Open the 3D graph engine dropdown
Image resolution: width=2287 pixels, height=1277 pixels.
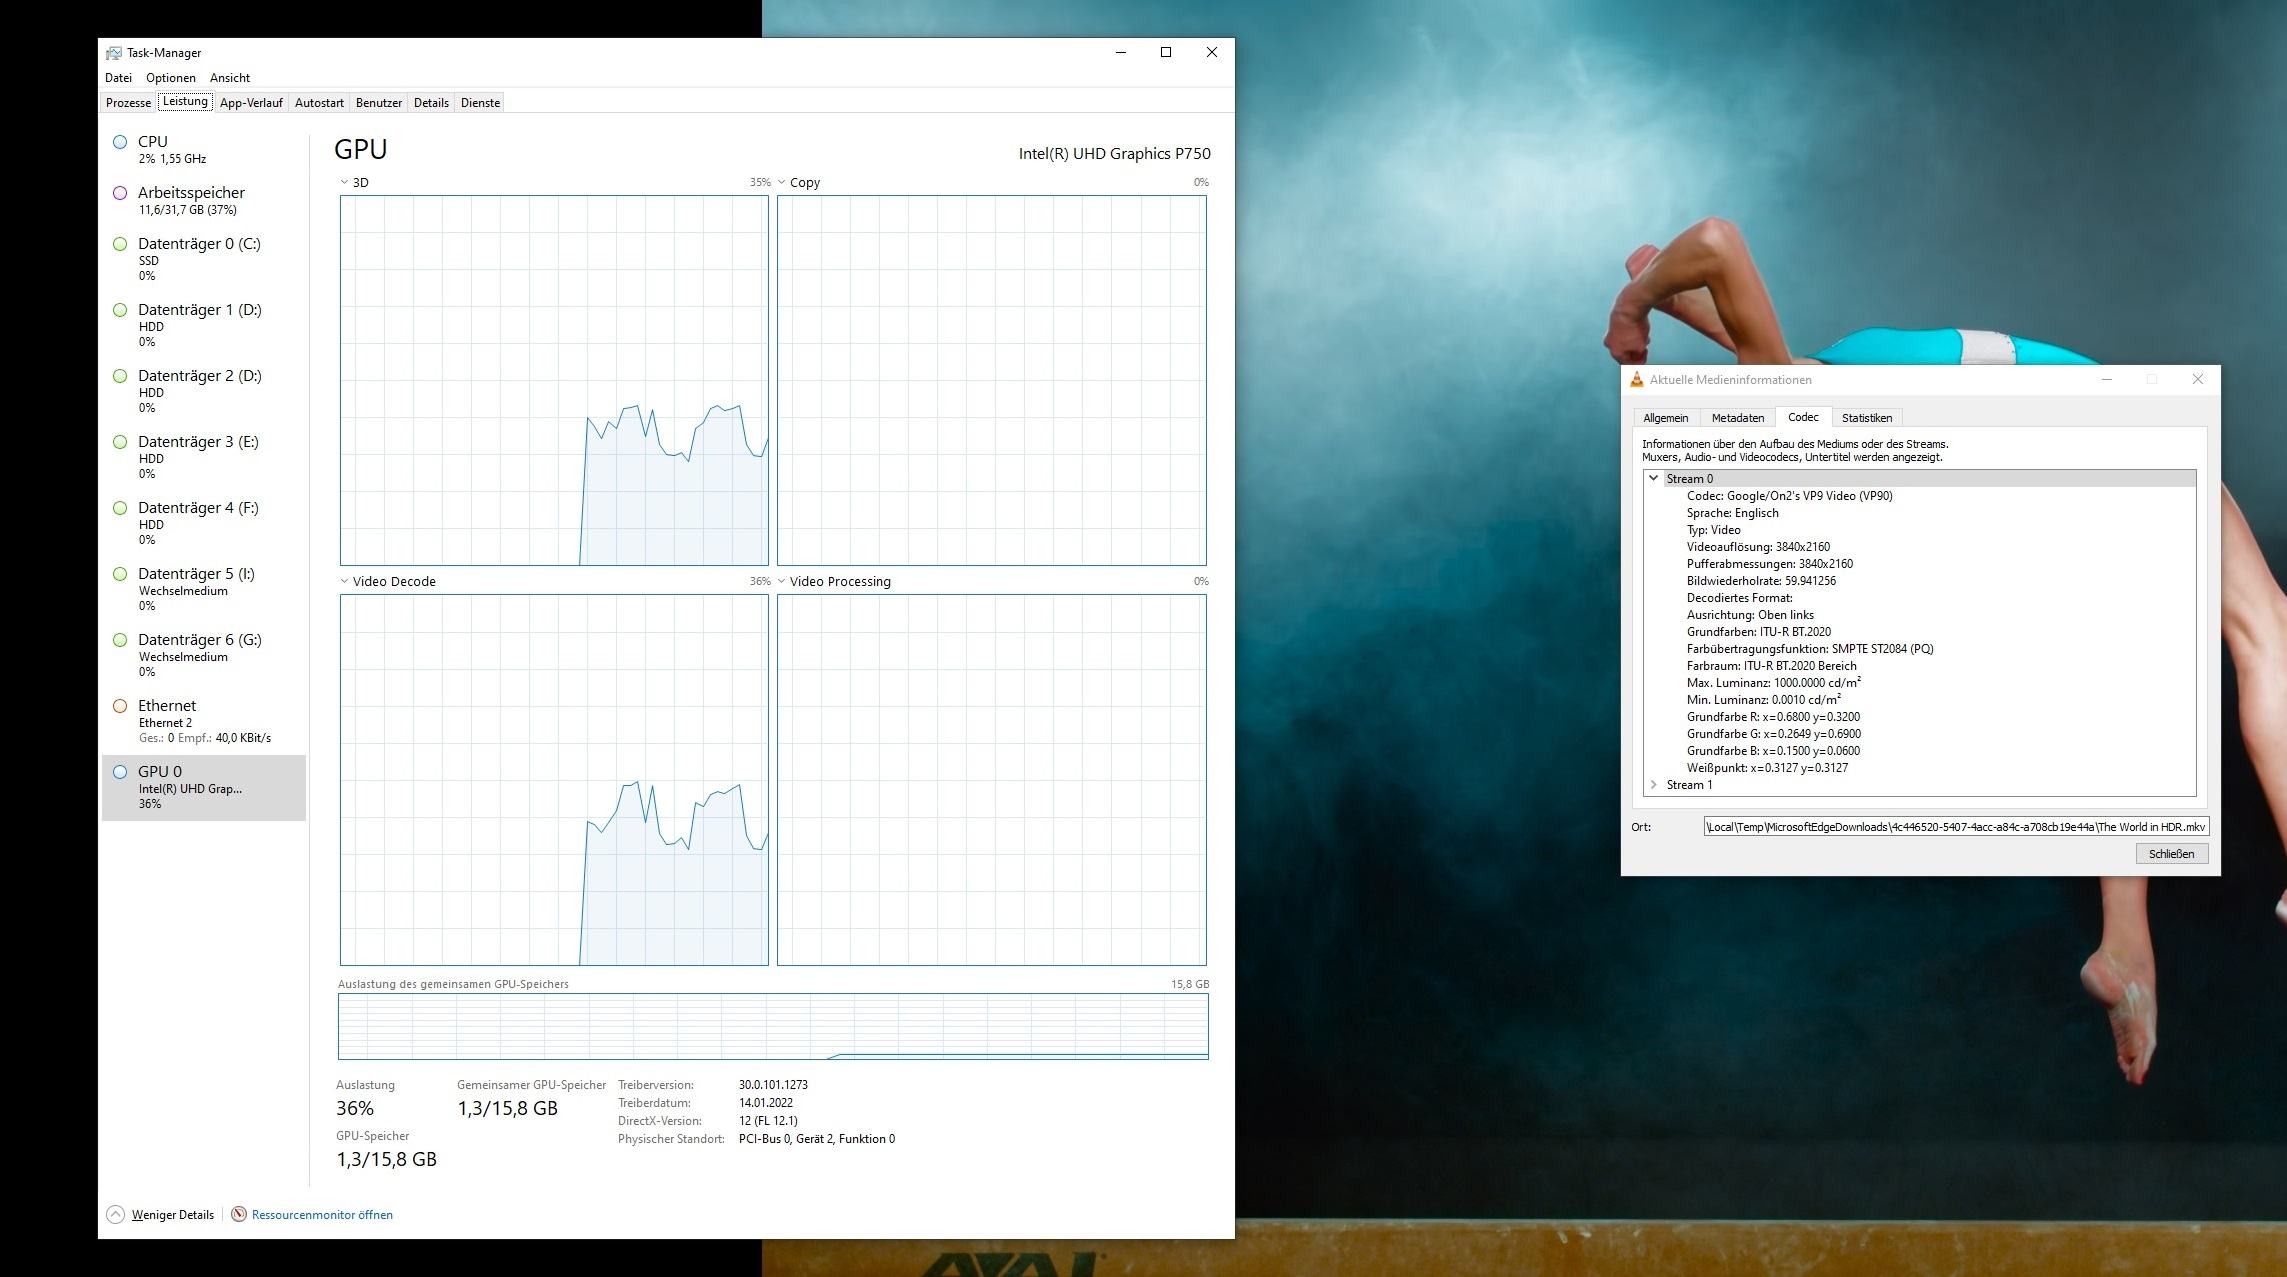345,183
